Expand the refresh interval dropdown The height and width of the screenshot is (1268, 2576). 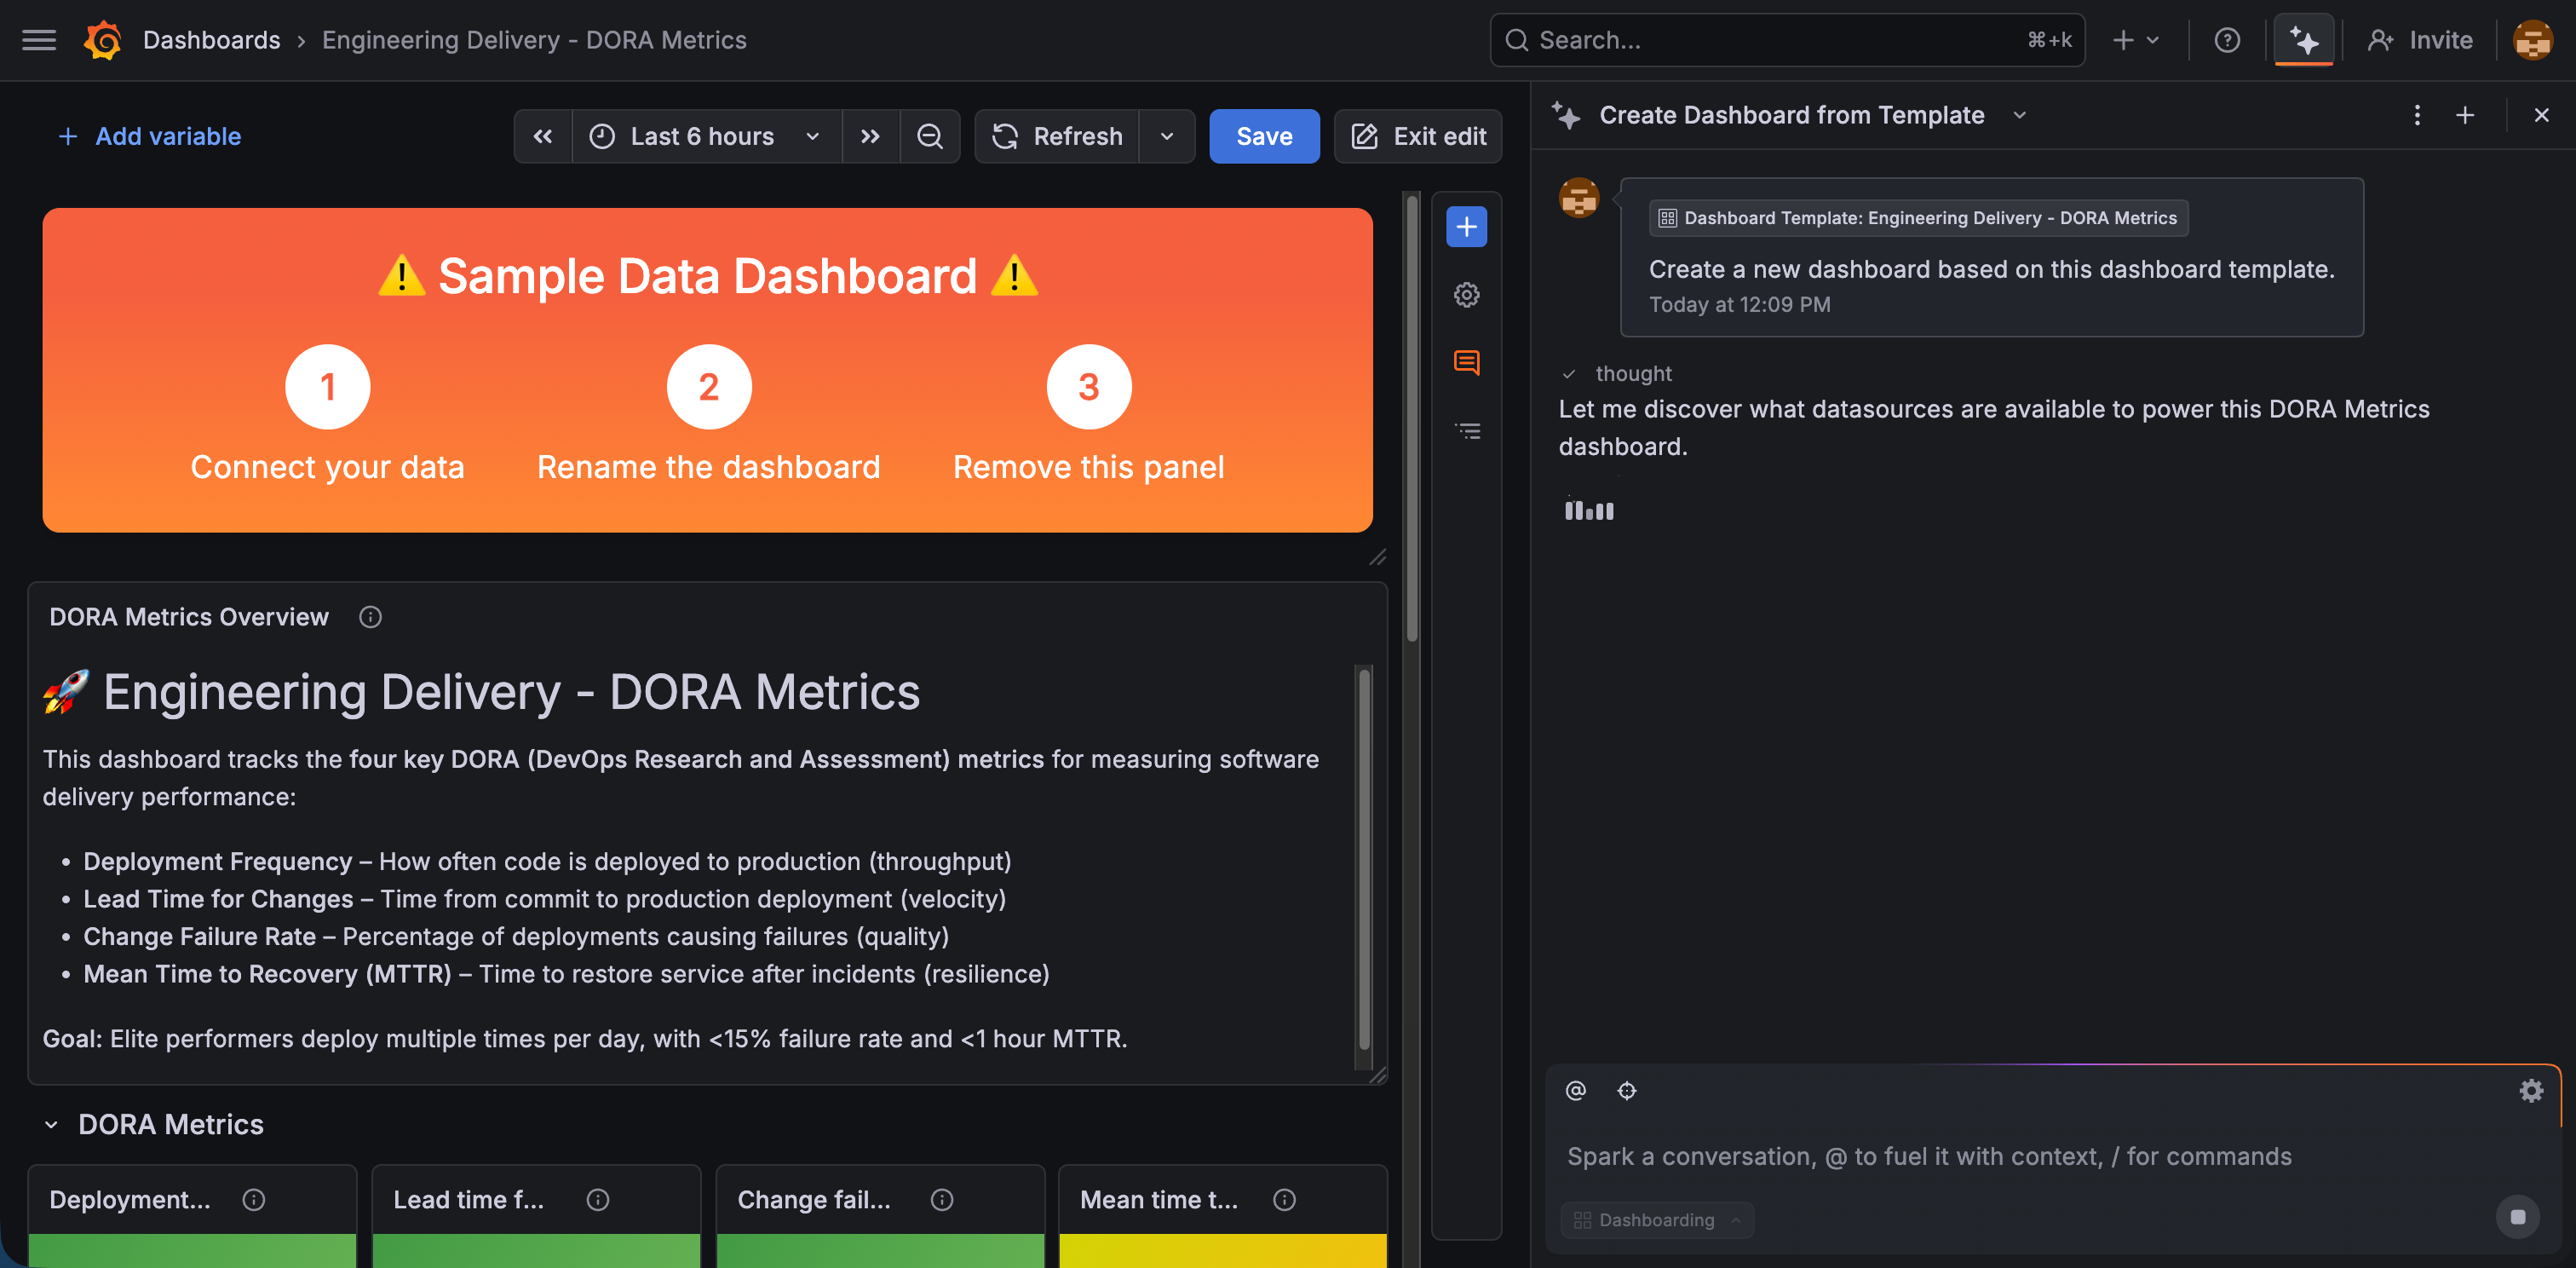1166,136
